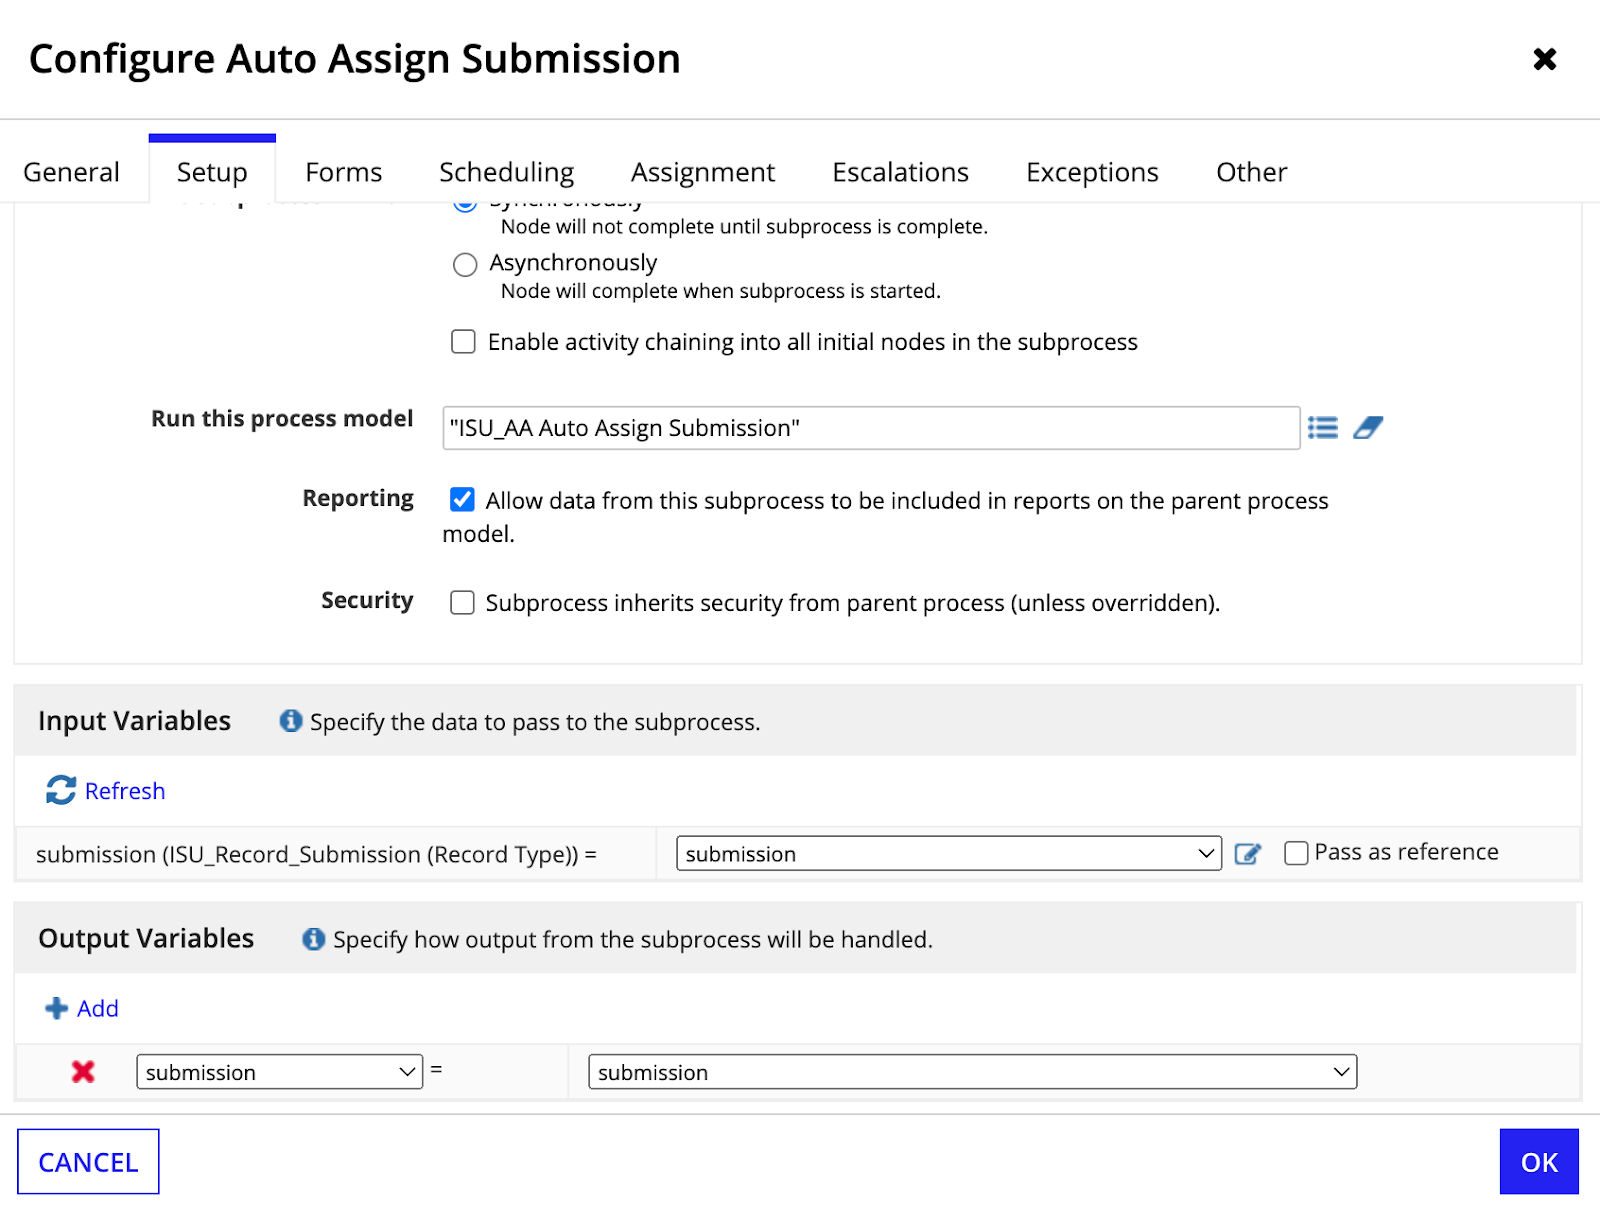The width and height of the screenshot is (1600, 1205).
Task: Select the partially hidden Synchronously radio button
Action: click(x=465, y=205)
